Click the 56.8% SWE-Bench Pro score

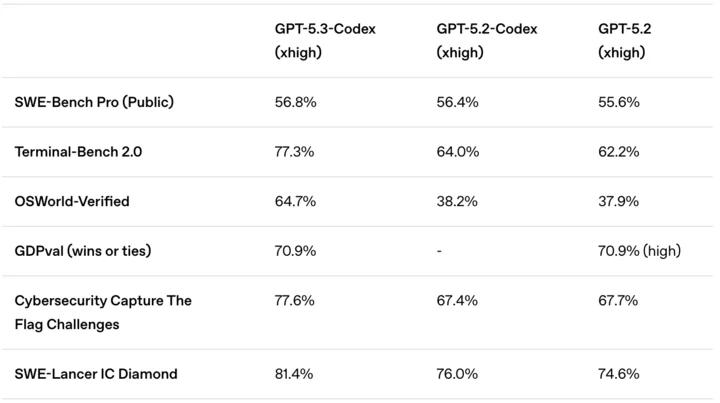(x=296, y=102)
